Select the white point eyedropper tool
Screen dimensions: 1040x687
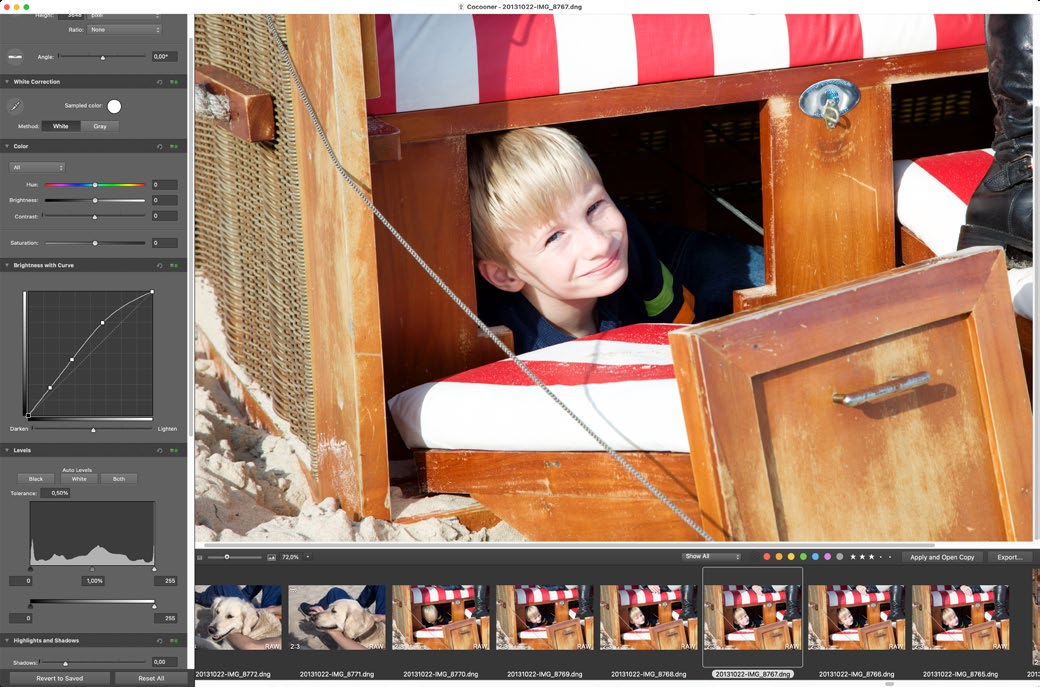click(15, 106)
